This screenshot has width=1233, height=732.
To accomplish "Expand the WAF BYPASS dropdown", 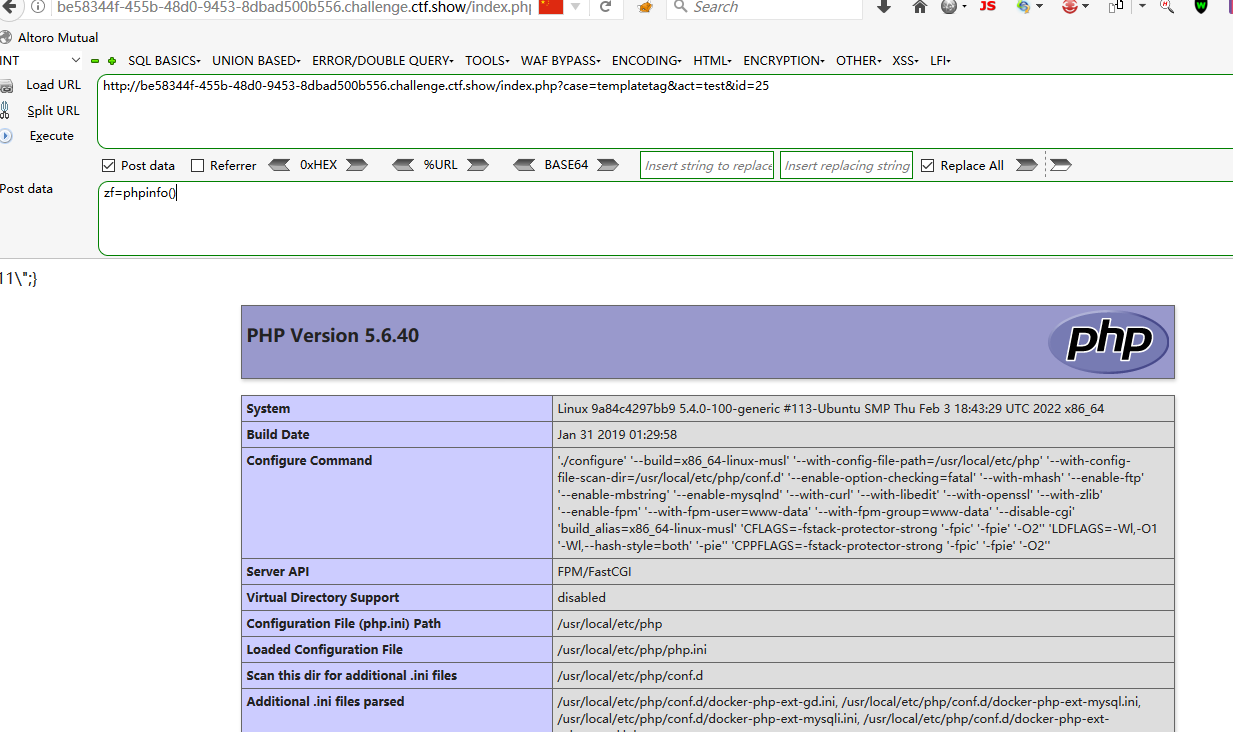I will 559,60.
